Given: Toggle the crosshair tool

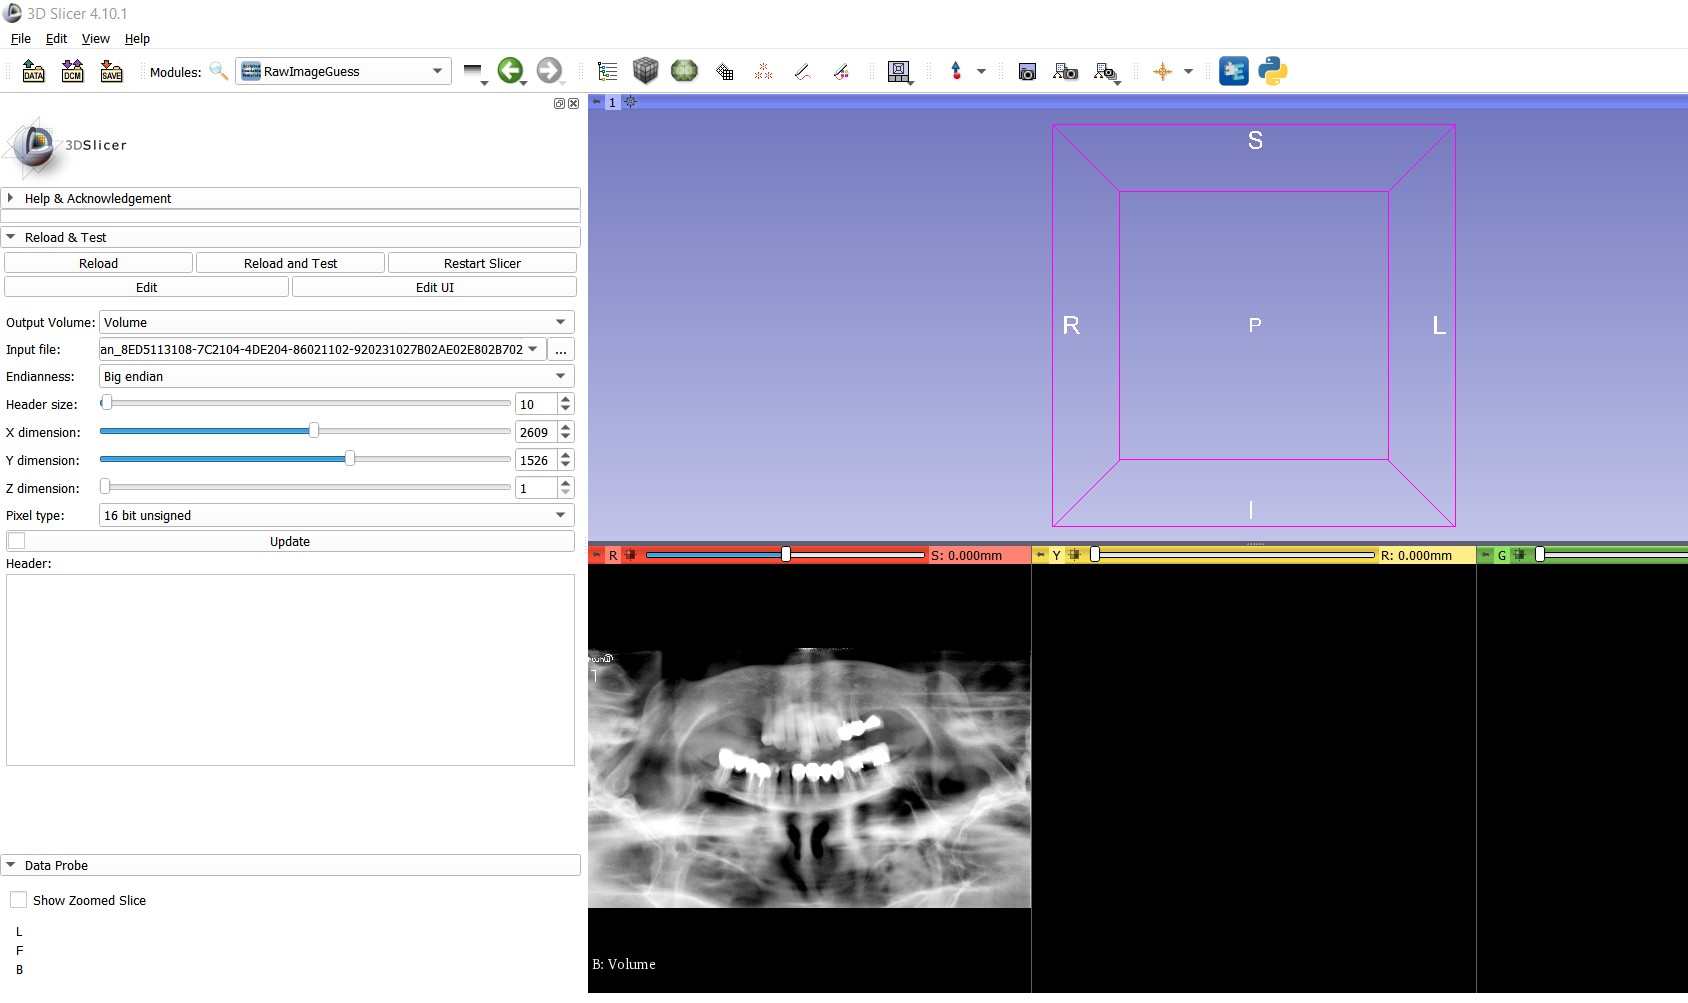Looking at the screenshot, I should click(1162, 71).
